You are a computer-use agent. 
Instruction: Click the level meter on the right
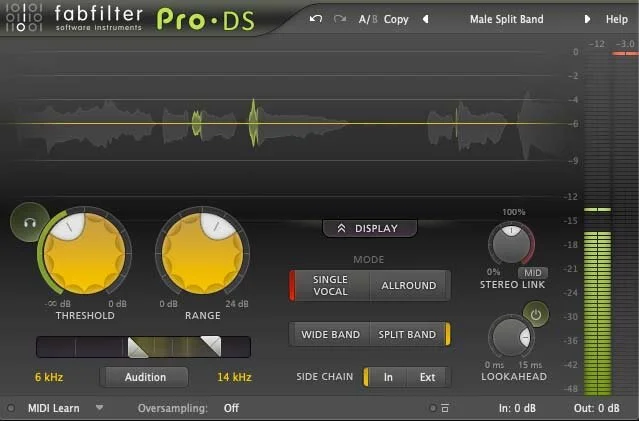610,222
